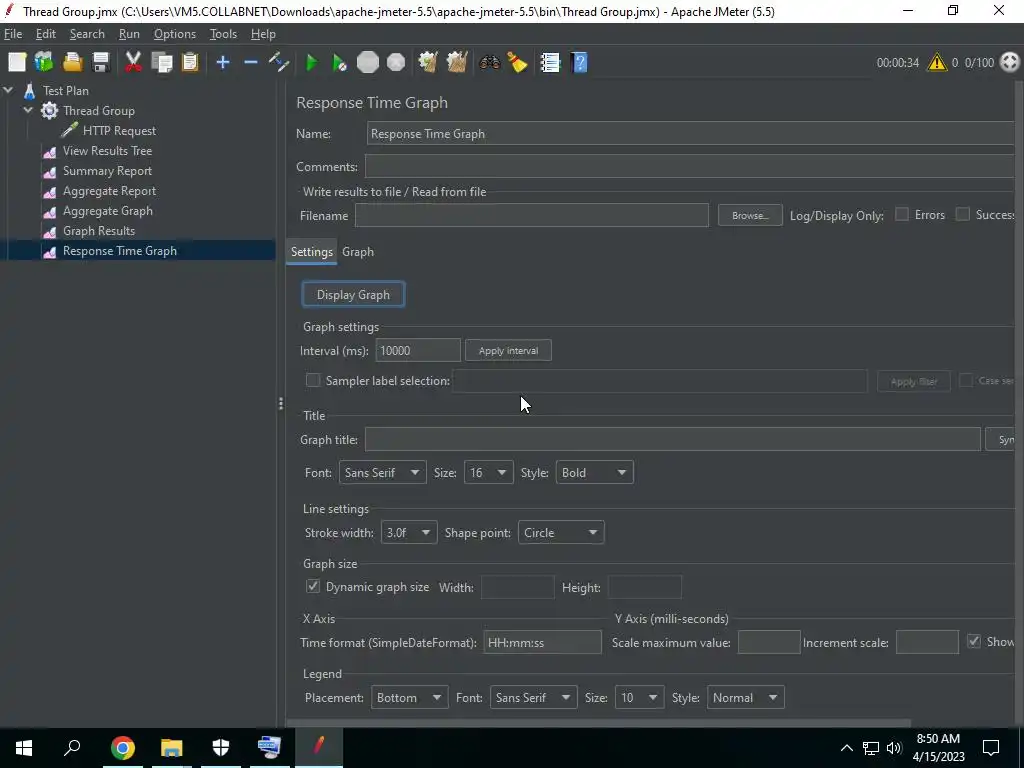
Task: Open the Options menu
Action: (x=174, y=34)
